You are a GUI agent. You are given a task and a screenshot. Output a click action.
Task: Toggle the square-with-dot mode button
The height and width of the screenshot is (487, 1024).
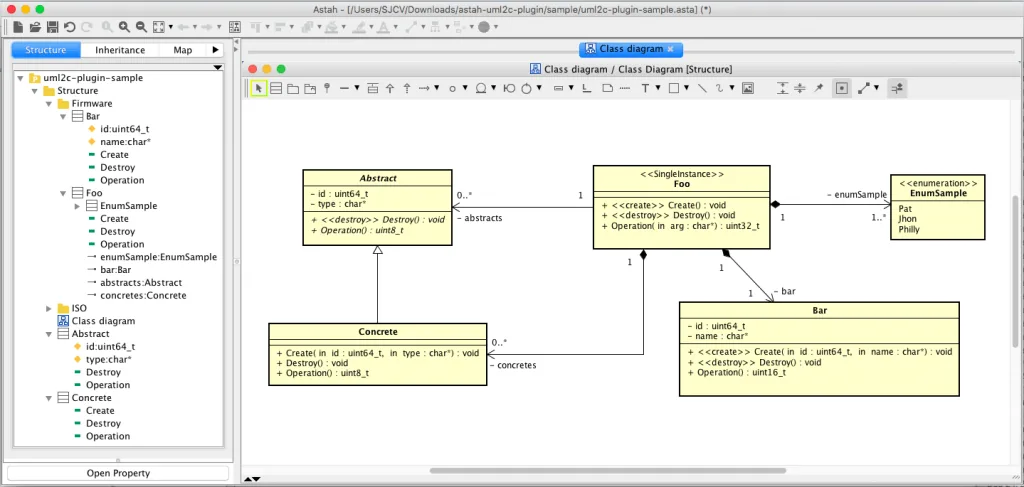pyautogui.click(x=842, y=88)
